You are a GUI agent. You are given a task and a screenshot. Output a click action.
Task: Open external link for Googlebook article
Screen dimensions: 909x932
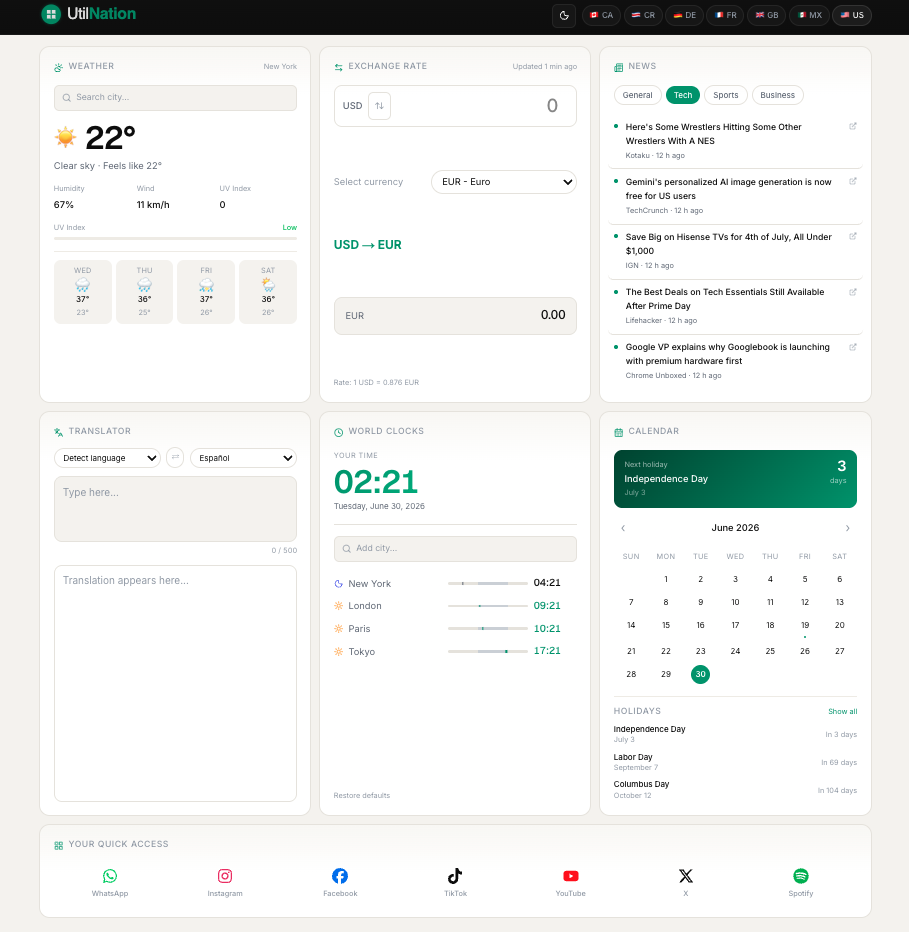point(853,347)
